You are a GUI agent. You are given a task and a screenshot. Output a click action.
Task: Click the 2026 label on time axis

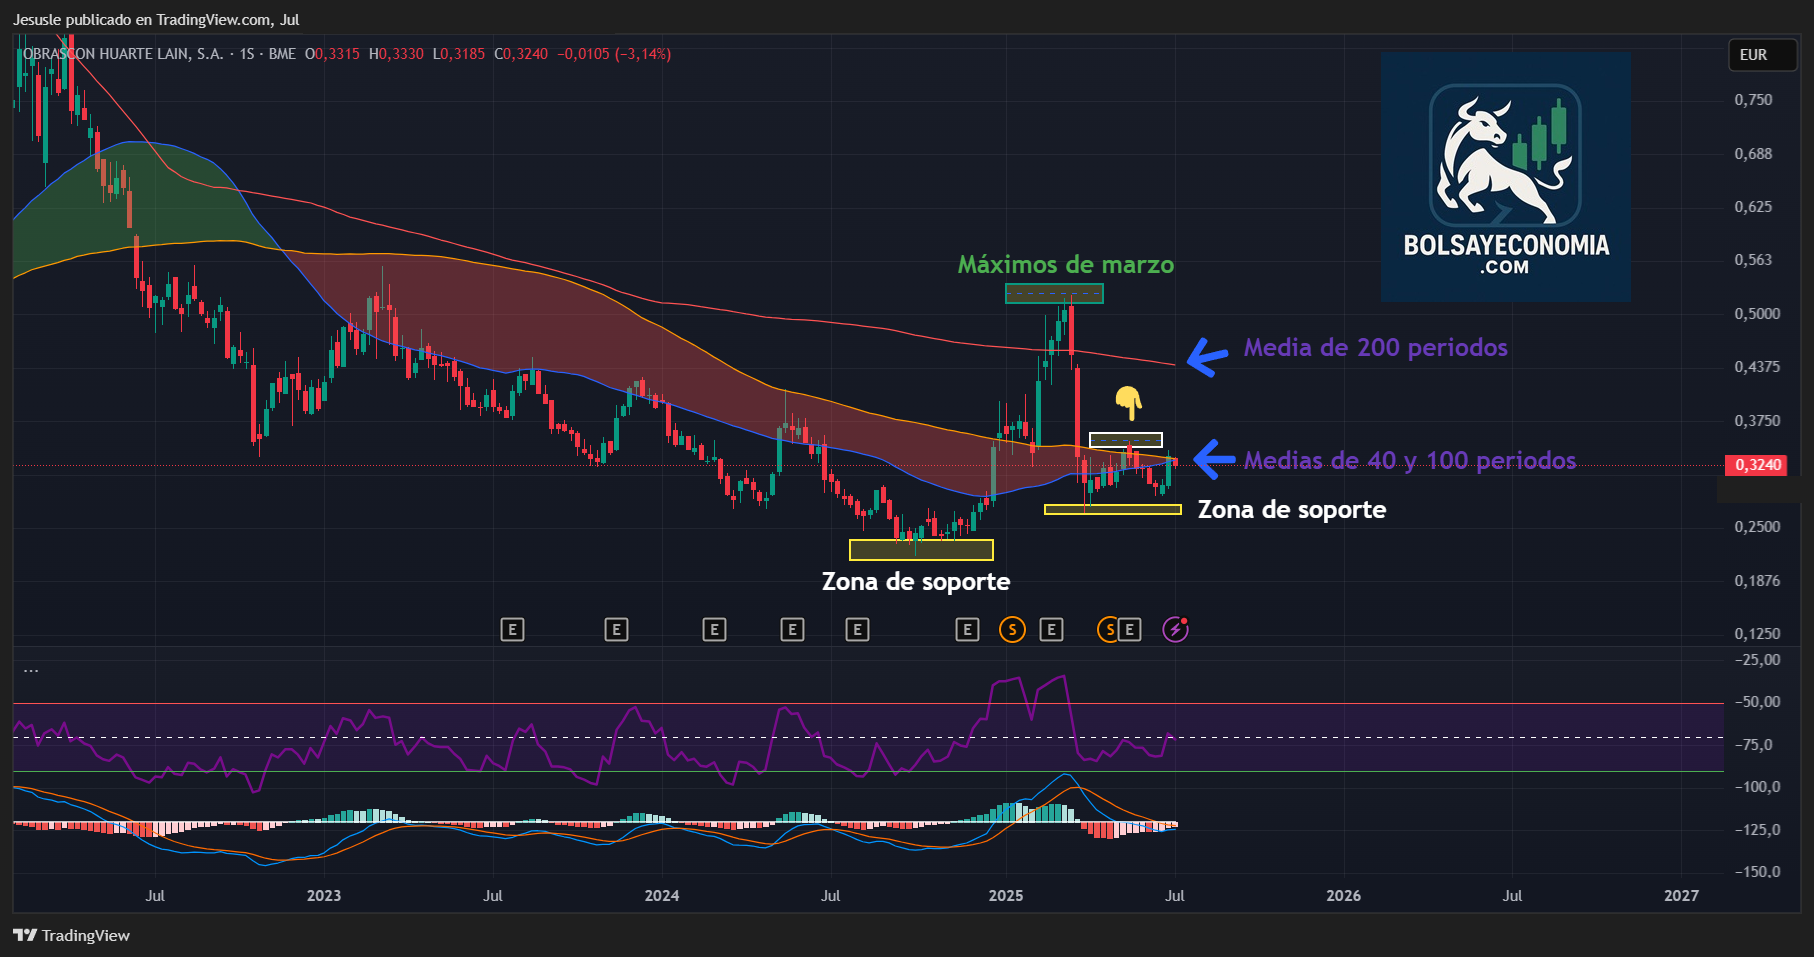[x=1343, y=895]
